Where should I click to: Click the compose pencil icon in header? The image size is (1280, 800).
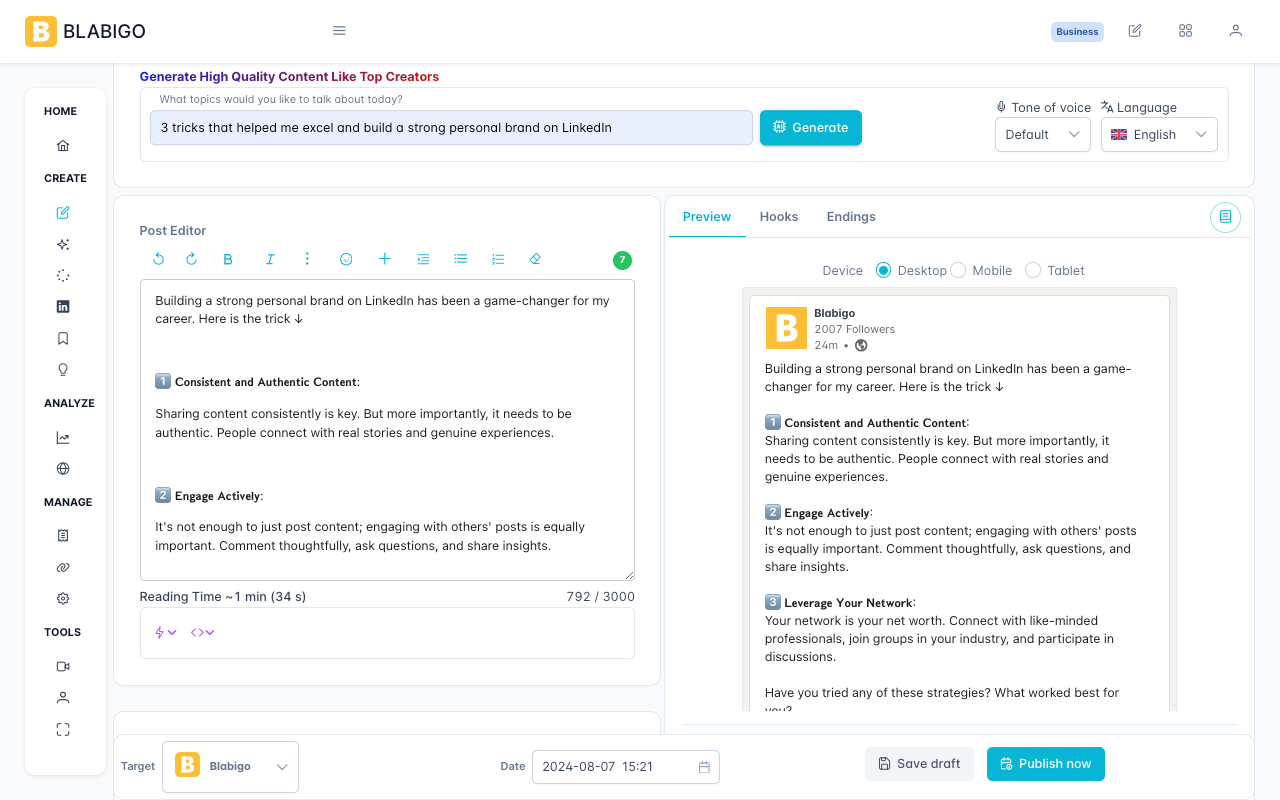coord(1135,31)
